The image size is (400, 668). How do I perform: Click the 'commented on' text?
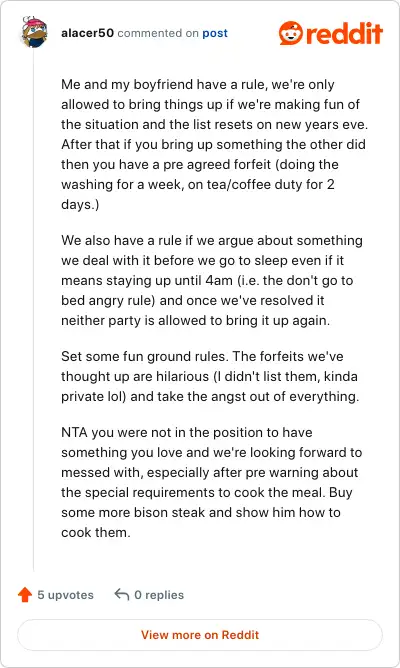[158, 33]
